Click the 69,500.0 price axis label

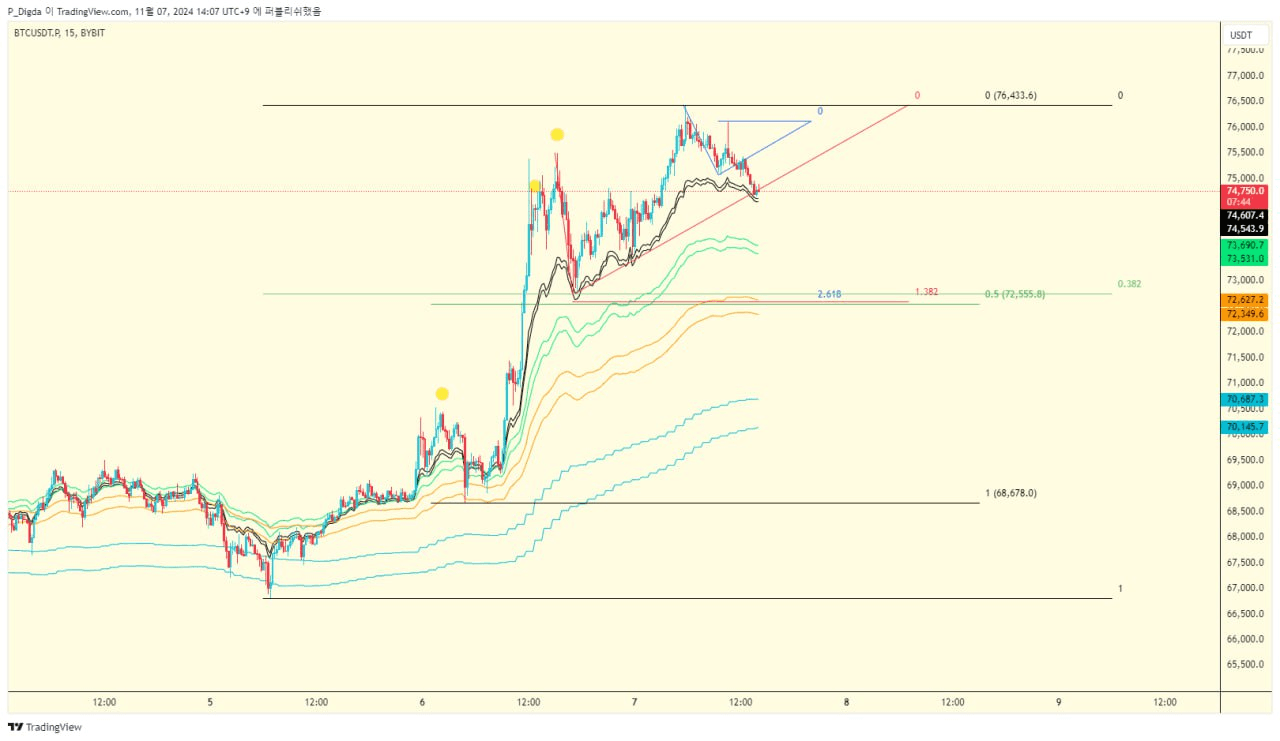coord(1244,460)
